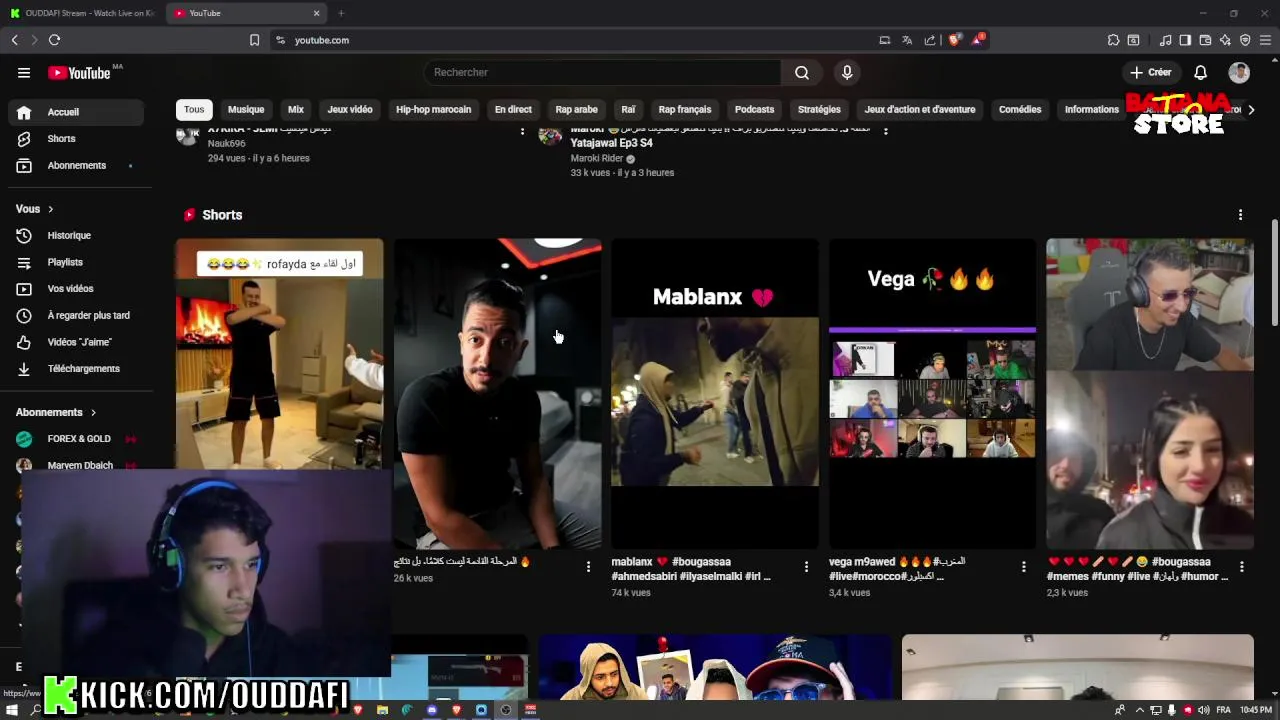Select the Jeux d'action et d'aventure chip

(920, 109)
